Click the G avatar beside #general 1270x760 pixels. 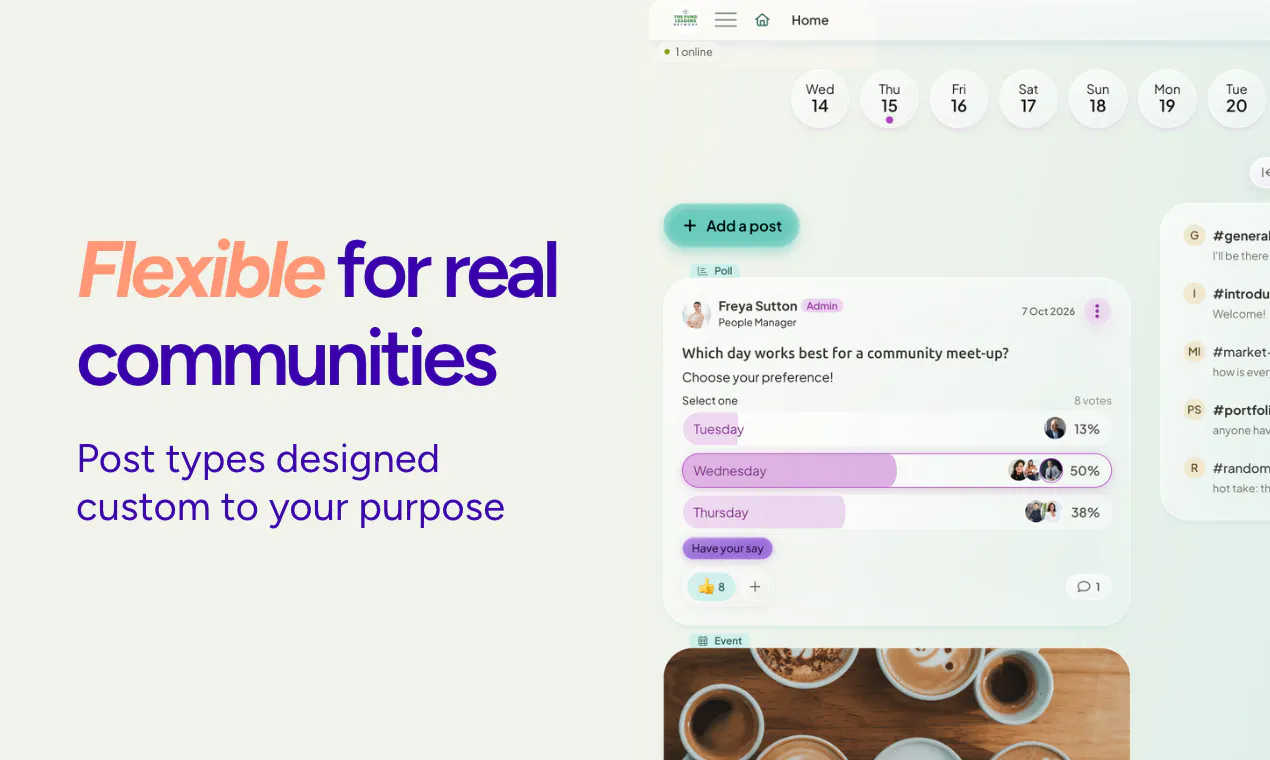1193,236
